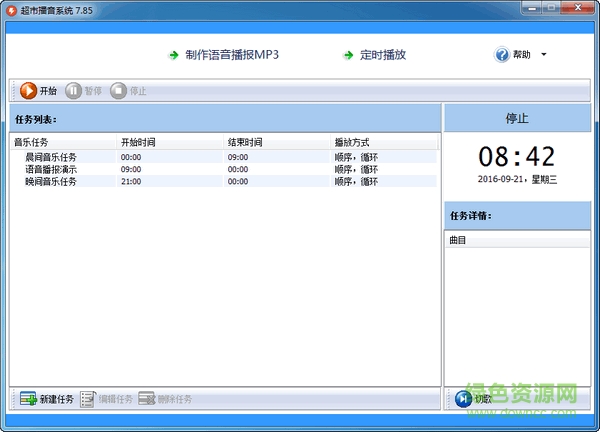Click the 曲目 column header

[517, 240]
